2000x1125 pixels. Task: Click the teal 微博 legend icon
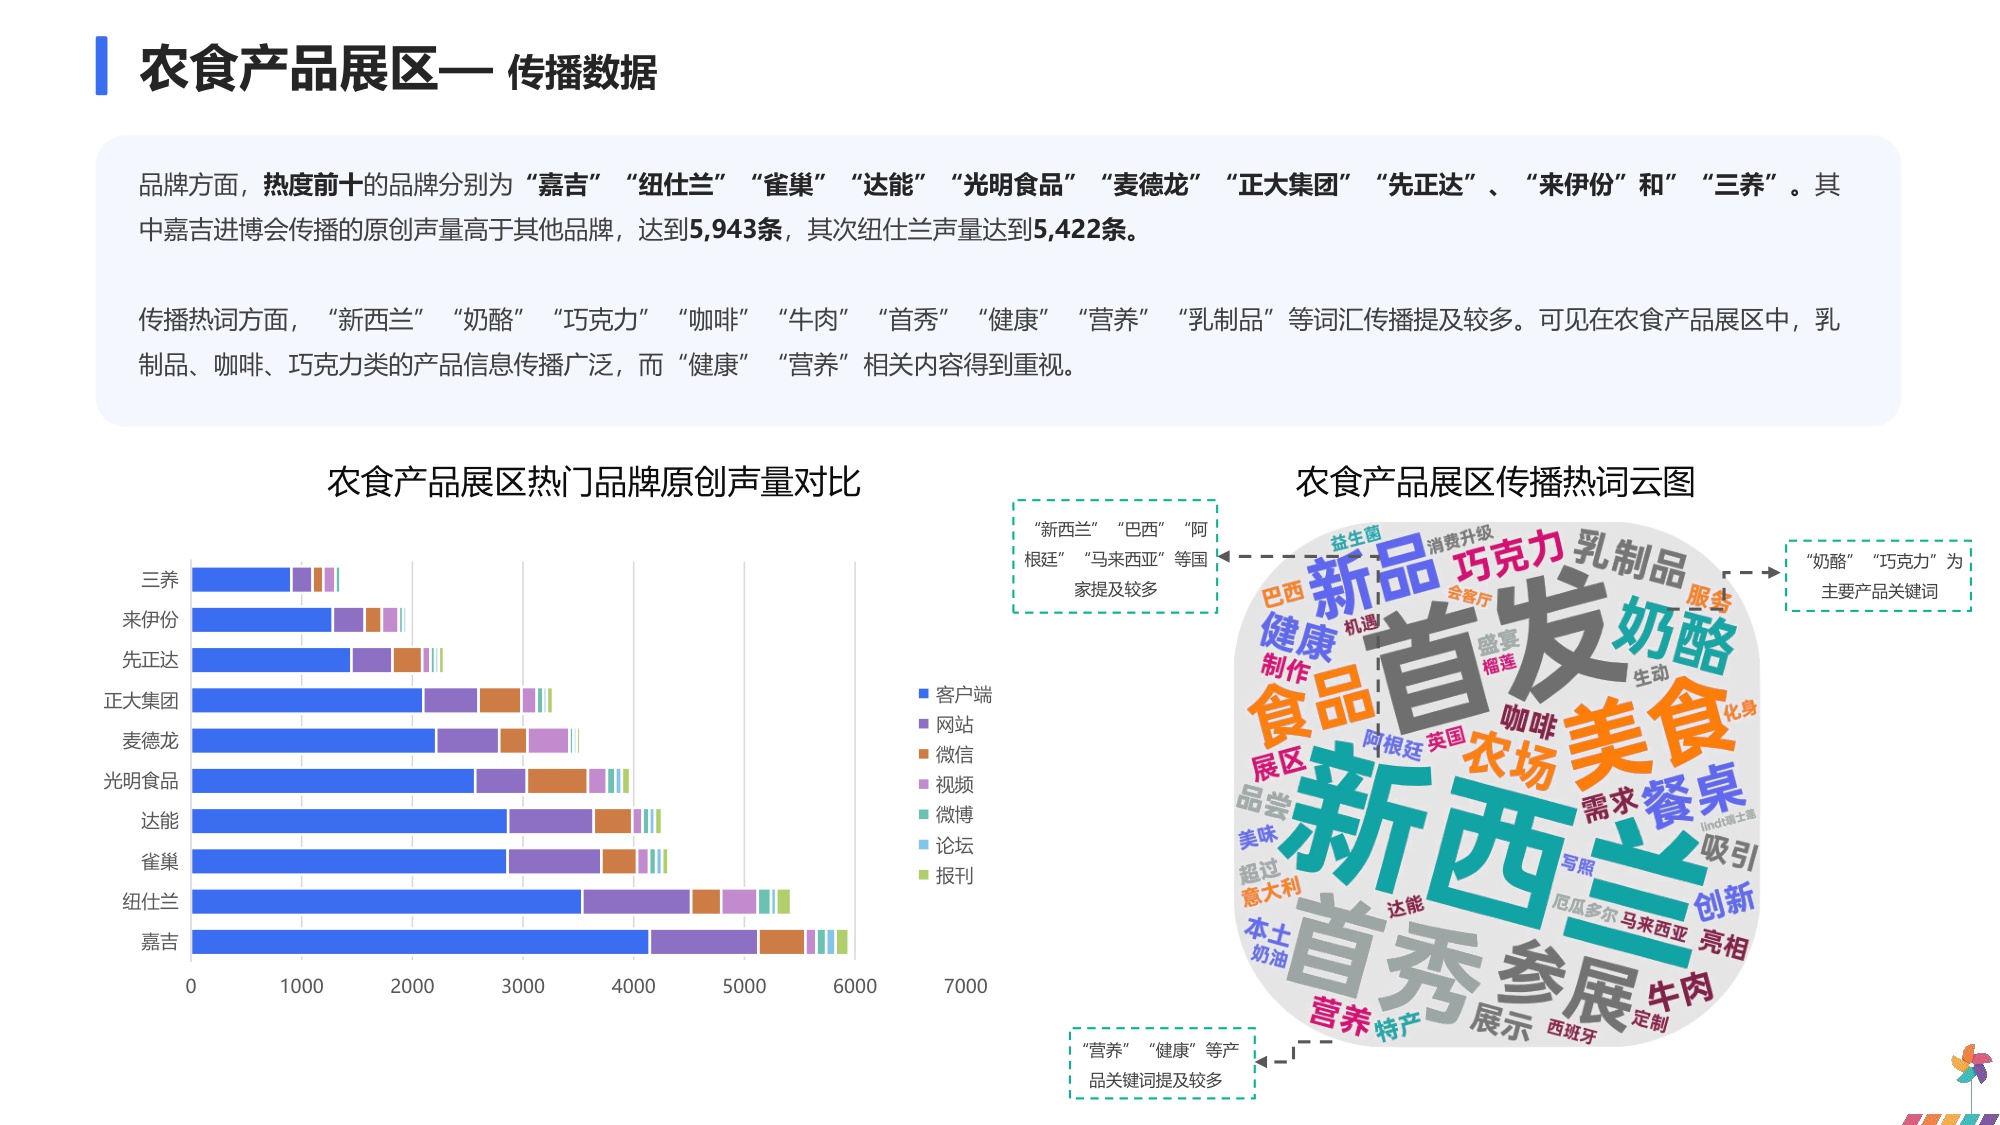(921, 814)
